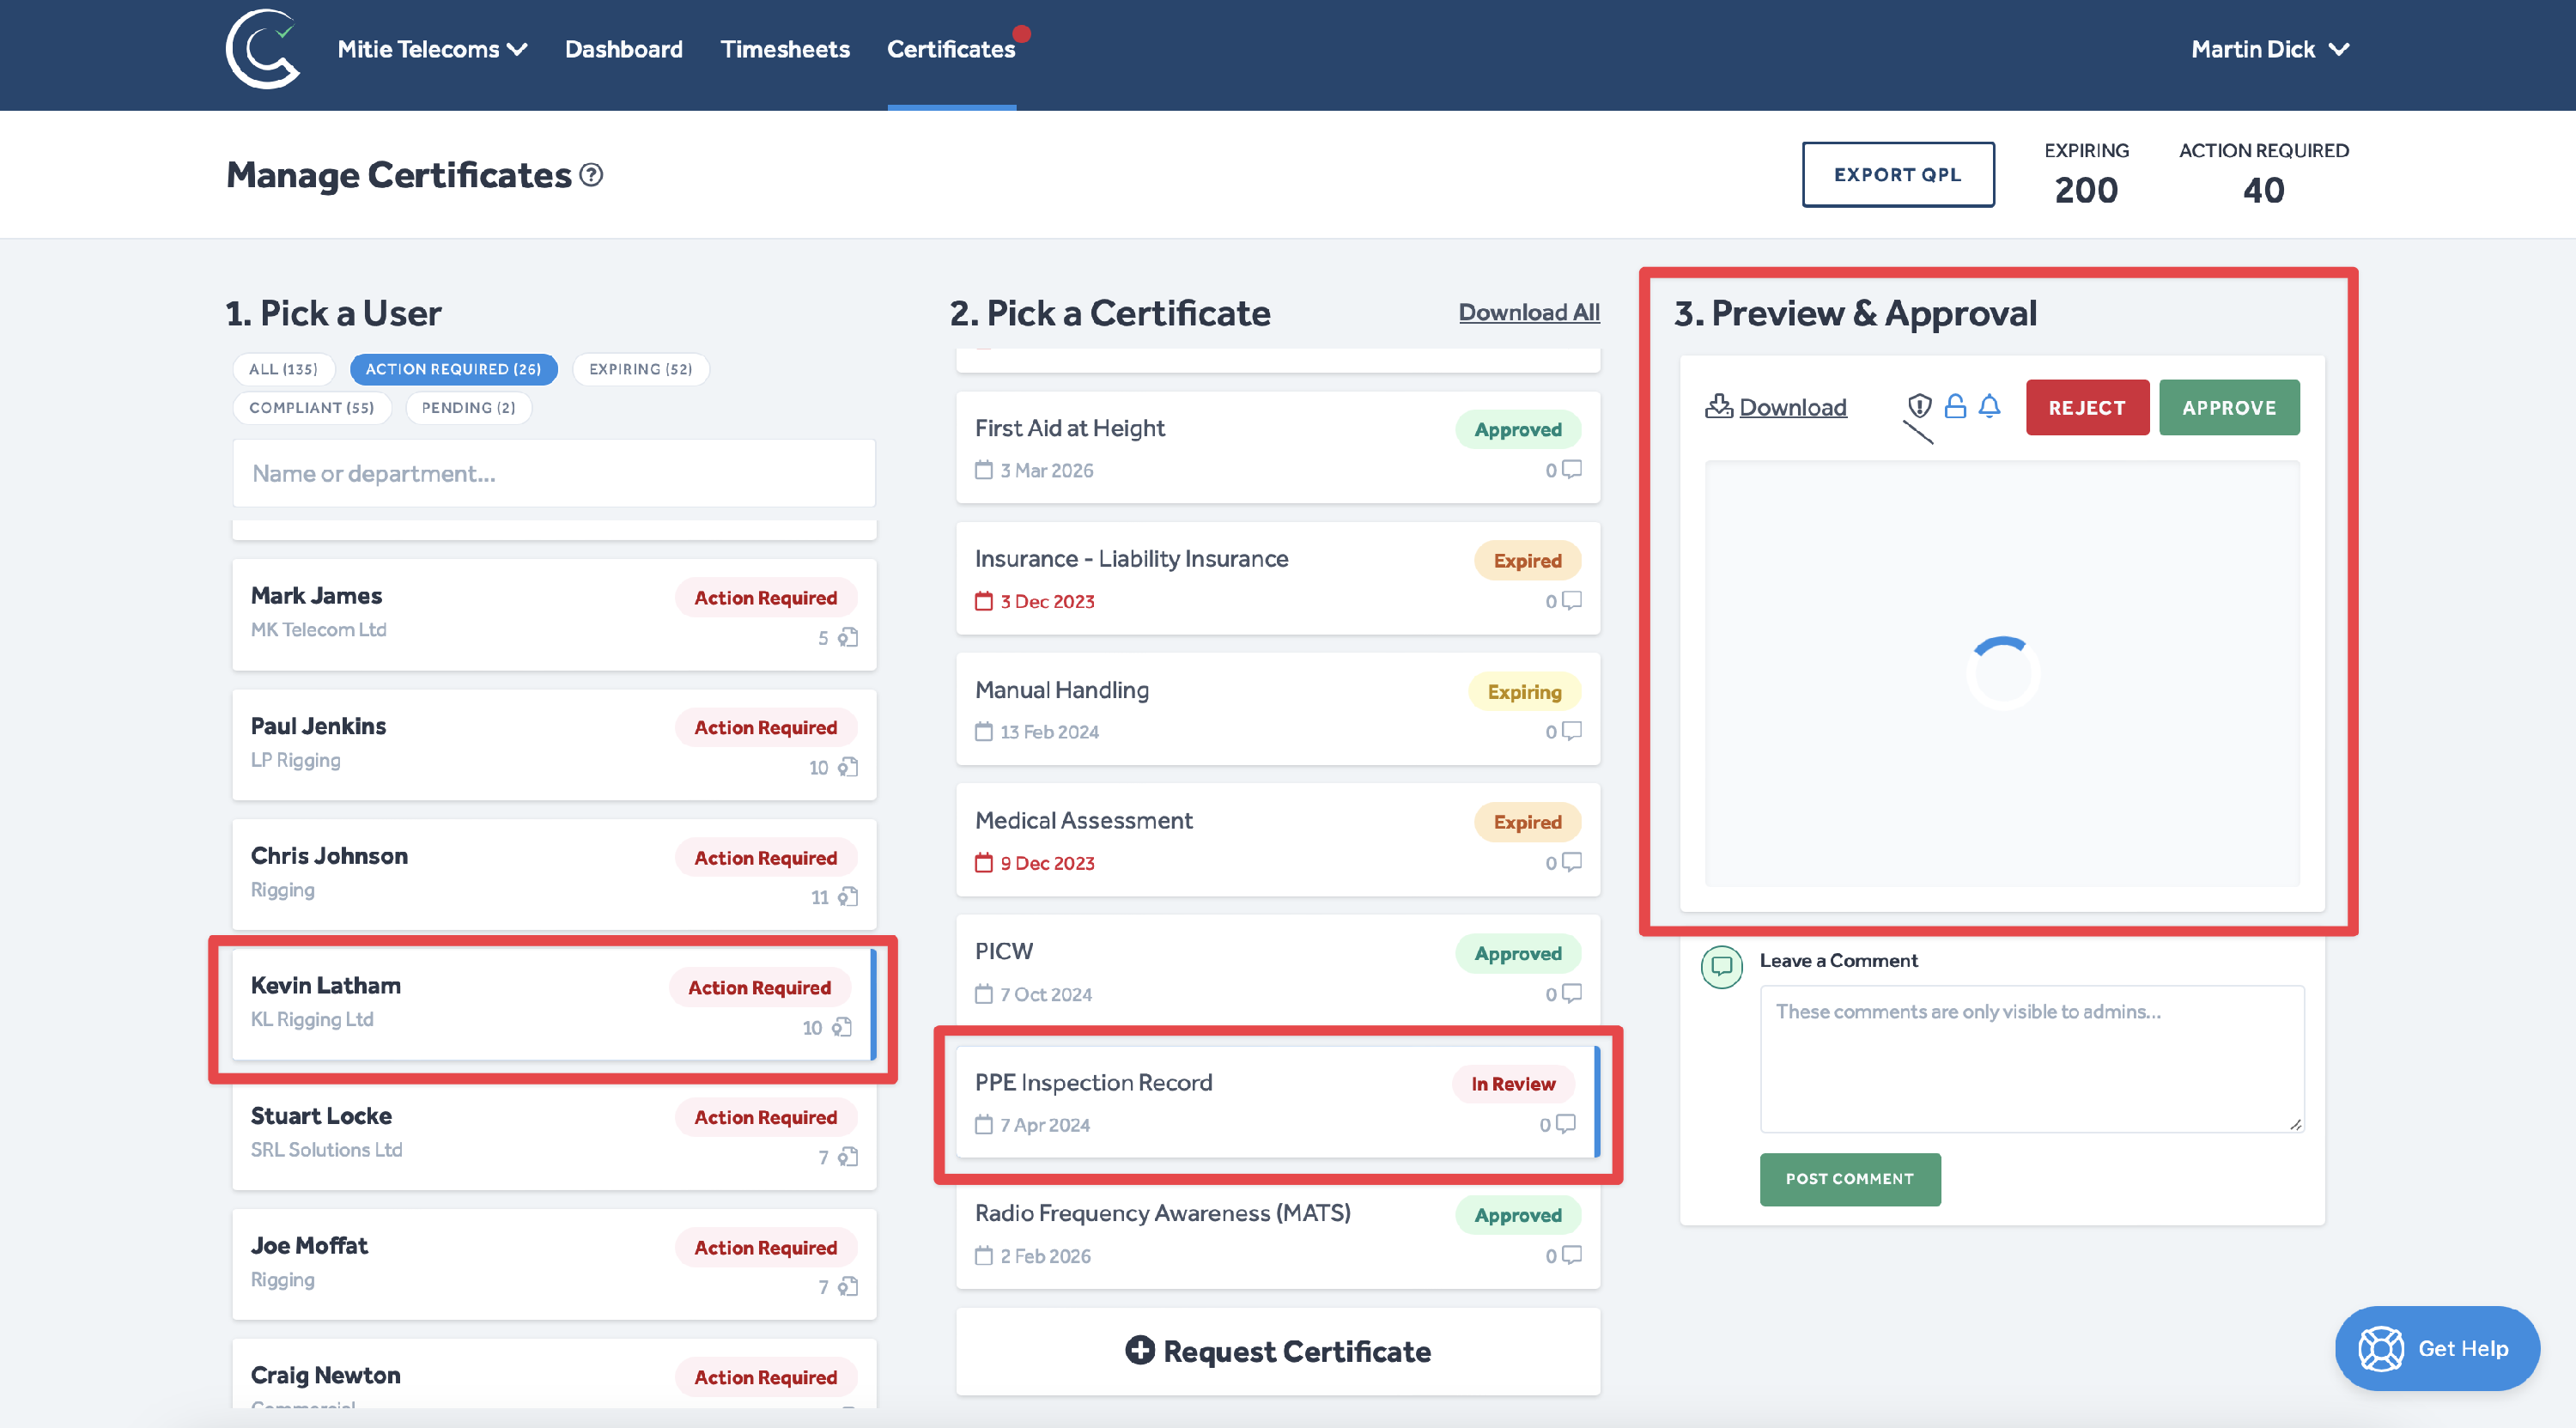Click the Name or department search field
Image resolution: width=2576 pixels, height=1428 pixels.
554,473
